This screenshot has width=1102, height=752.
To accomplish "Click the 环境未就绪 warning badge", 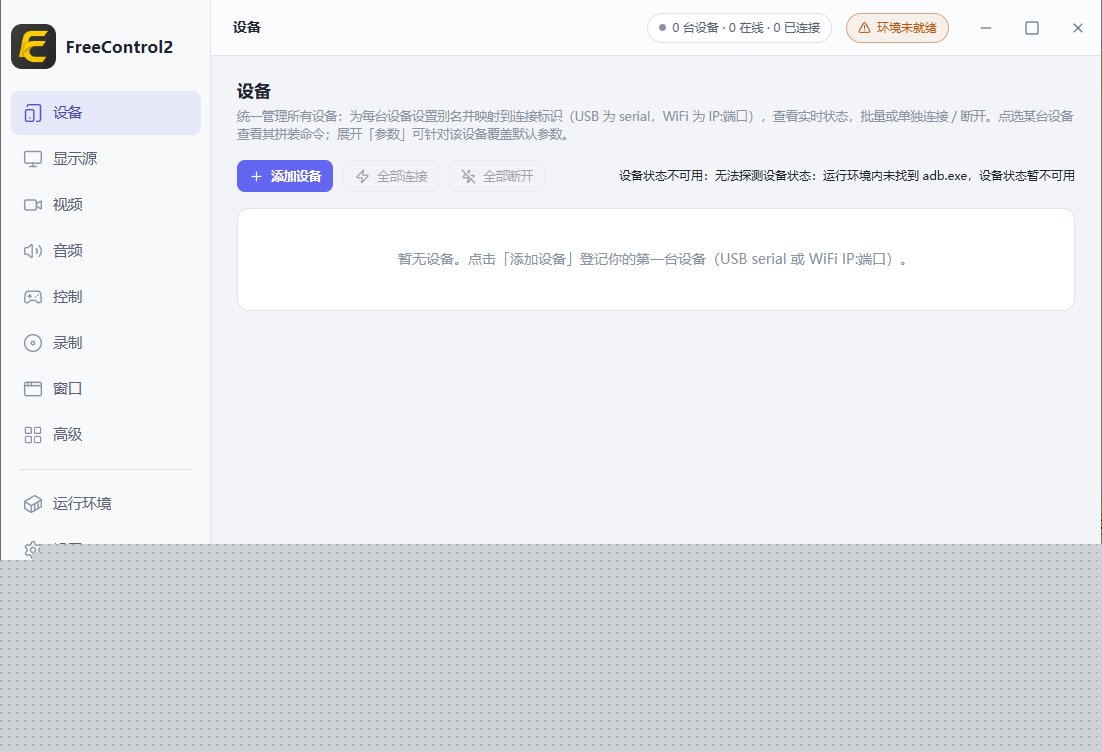I will coord(897,28).
